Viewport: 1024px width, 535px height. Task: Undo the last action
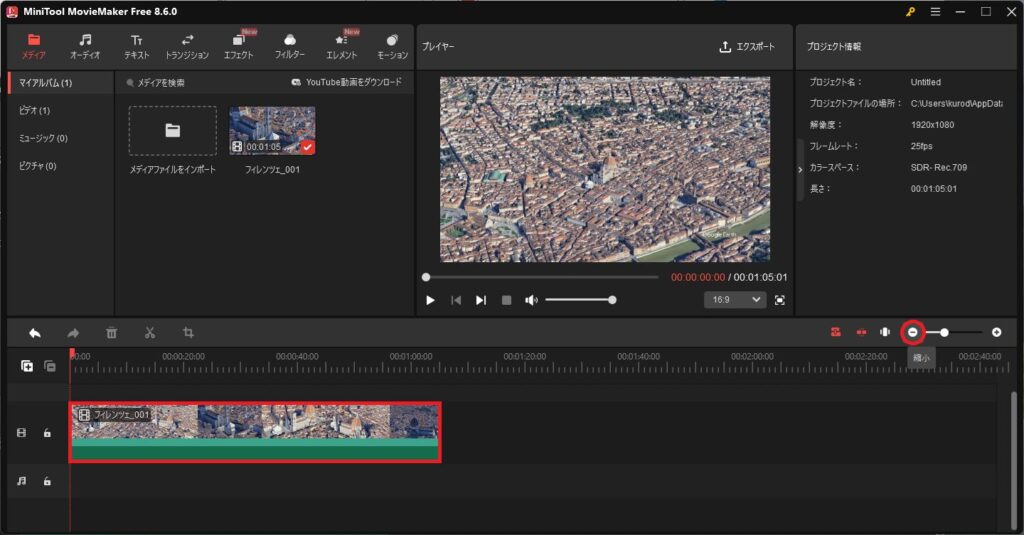[x=35, y=333]
